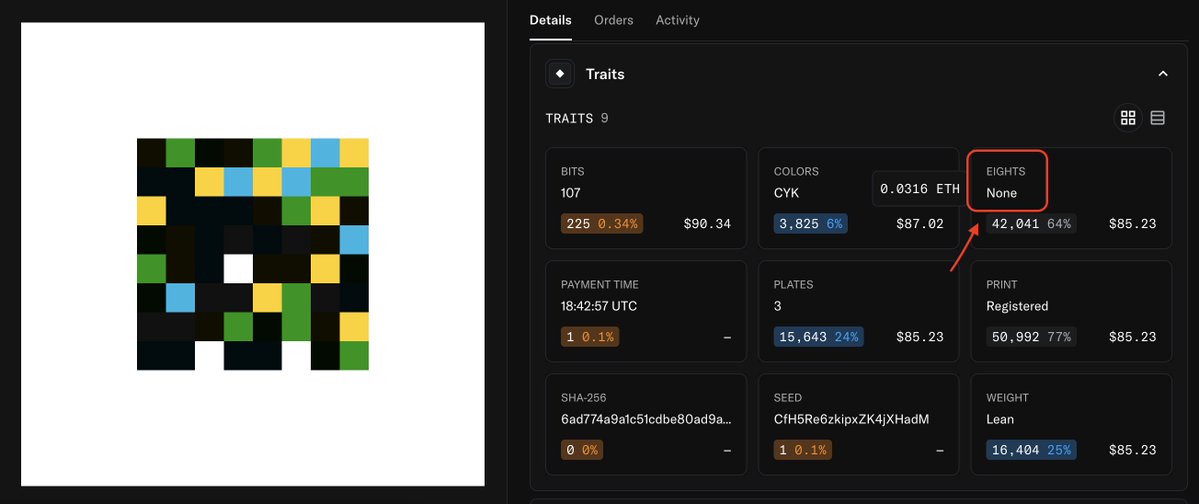Switch traits to grid view
1199x504 pixels.
click(1128, 118)
